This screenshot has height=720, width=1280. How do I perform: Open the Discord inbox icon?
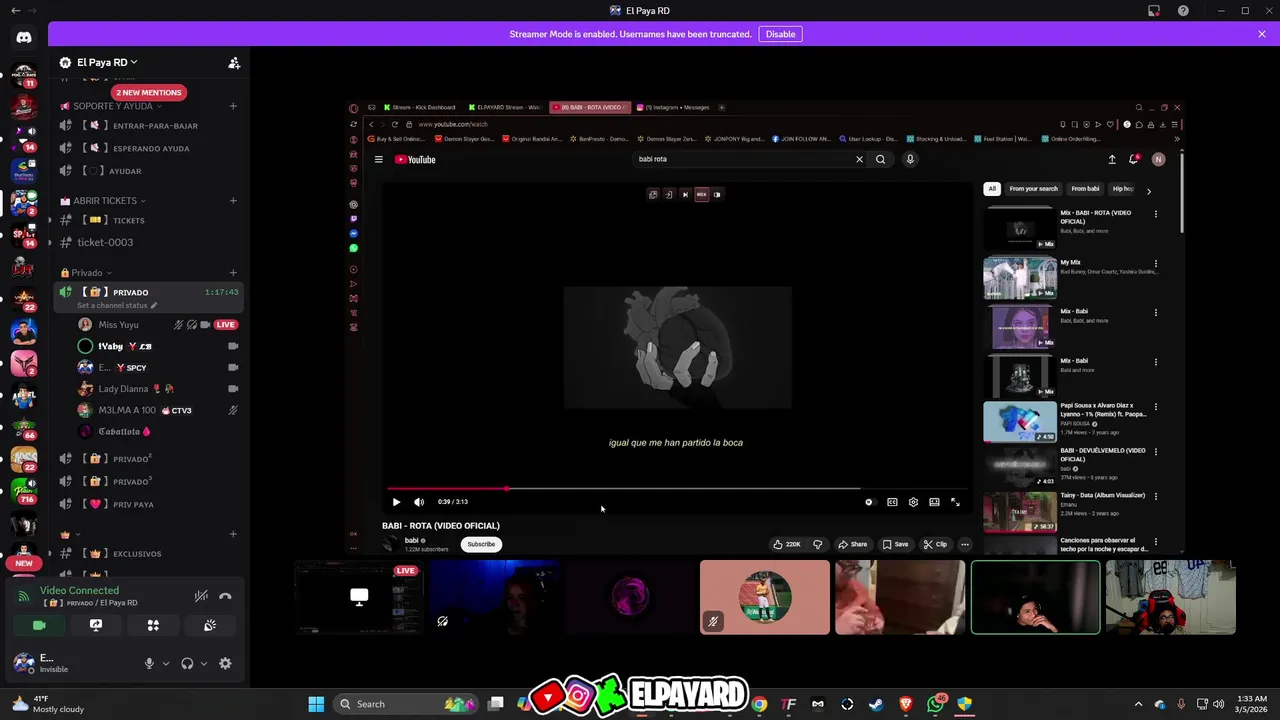click(x=1154, y=11)
